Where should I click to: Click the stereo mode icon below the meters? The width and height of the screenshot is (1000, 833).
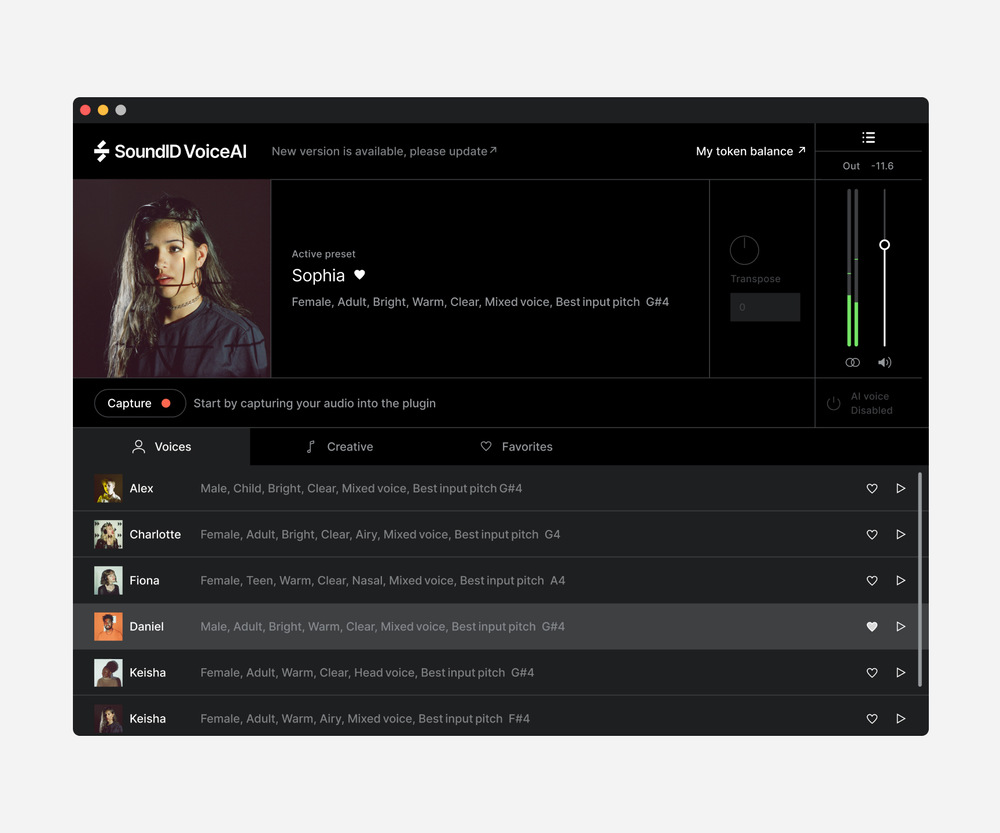[x=852, y=362]
